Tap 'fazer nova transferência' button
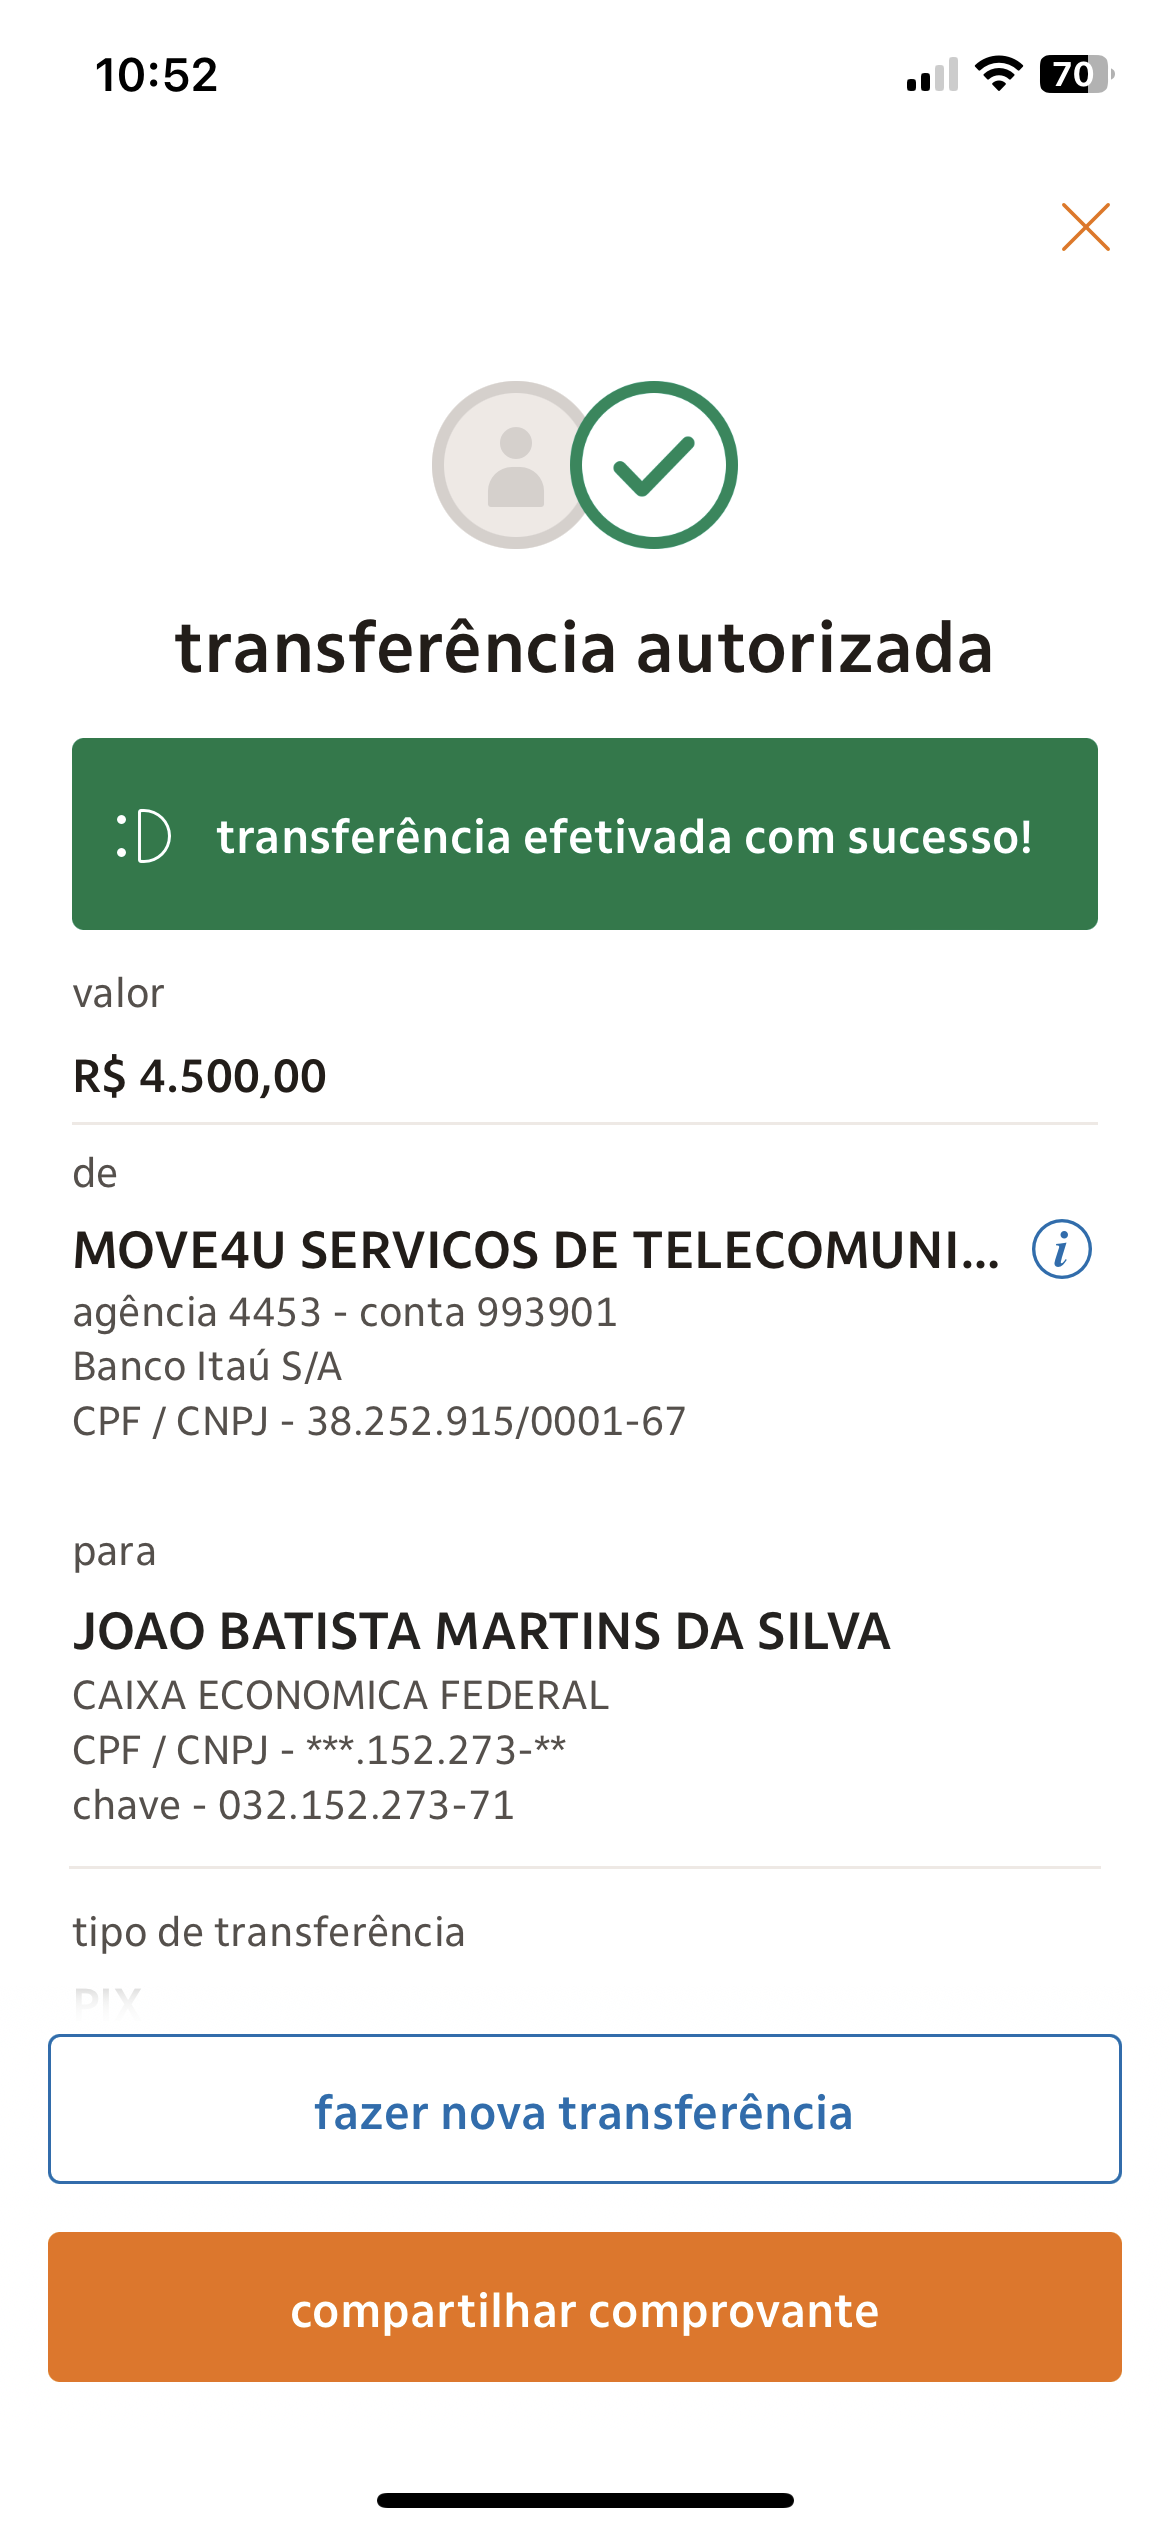The image size is (1170, 2532). coord(585,2109)
